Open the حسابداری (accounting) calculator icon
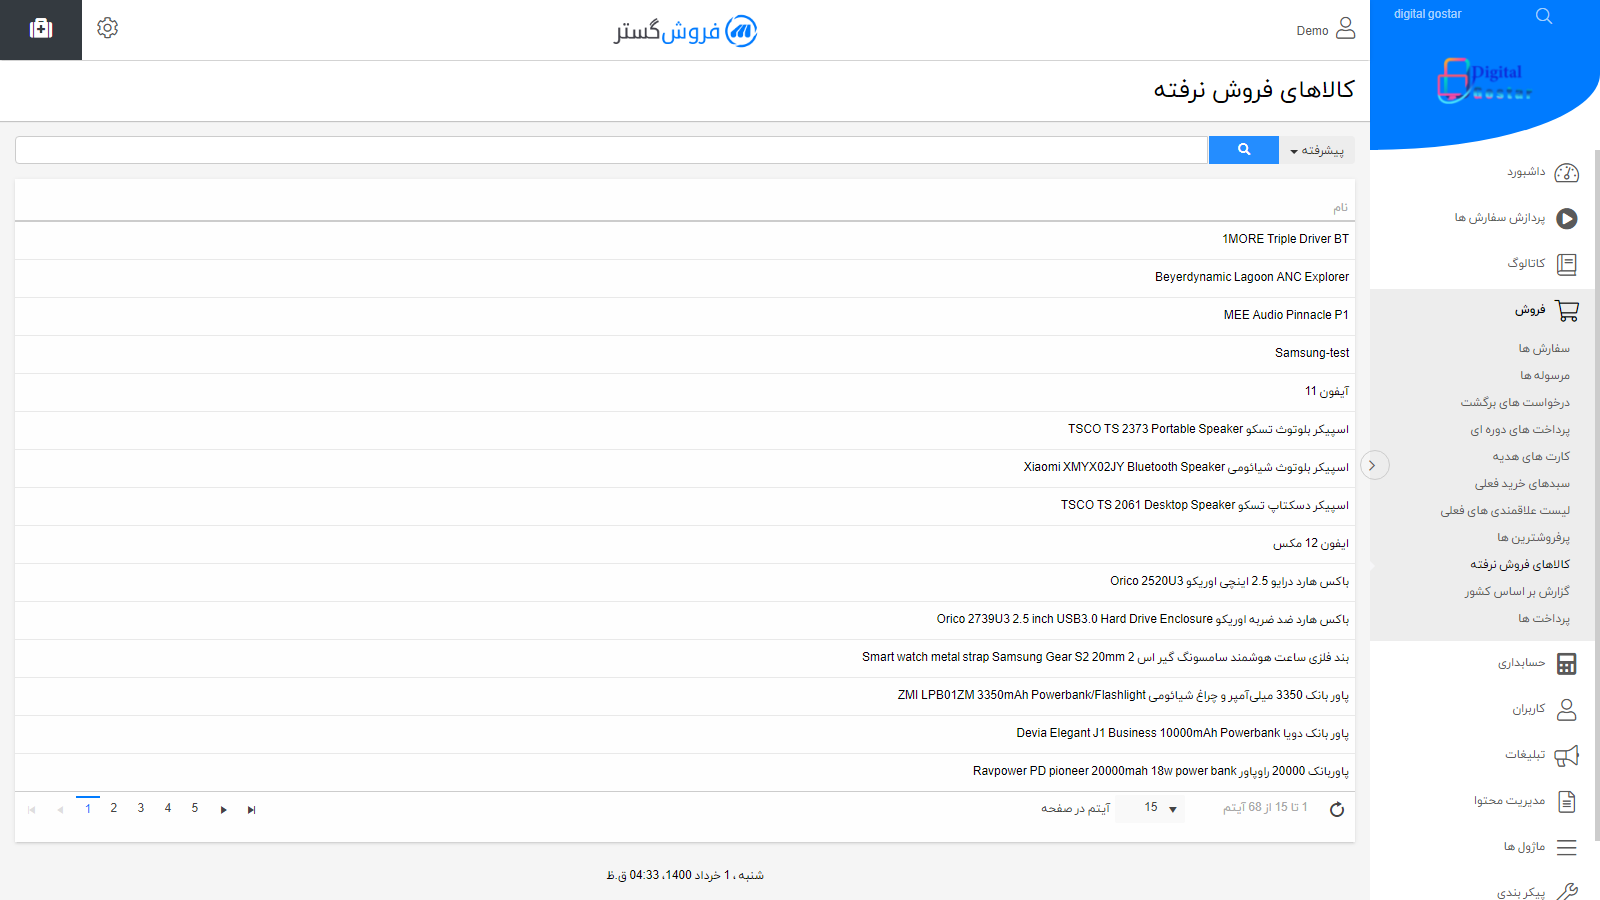The height and width of the screenshot is (900, 1600). pos(1568,663)
